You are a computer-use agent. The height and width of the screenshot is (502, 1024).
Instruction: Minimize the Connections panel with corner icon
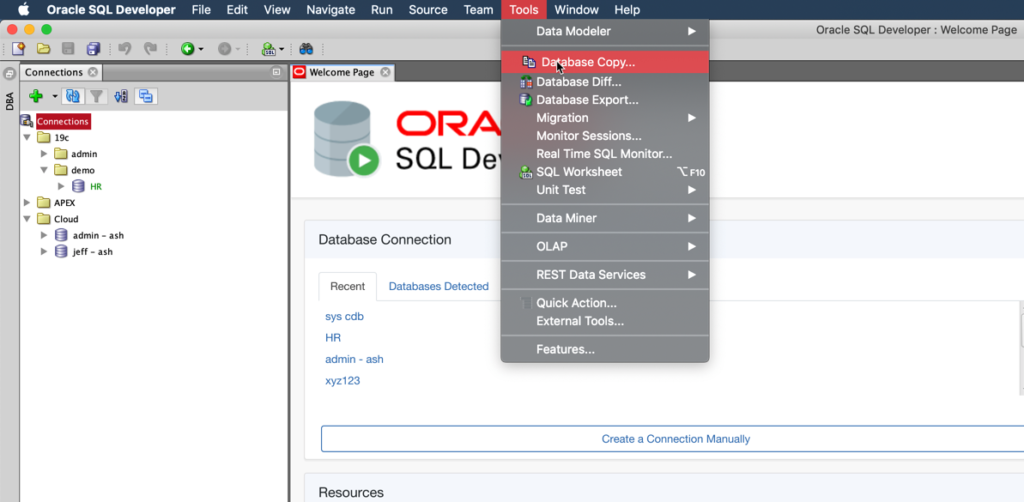(276, 72)
